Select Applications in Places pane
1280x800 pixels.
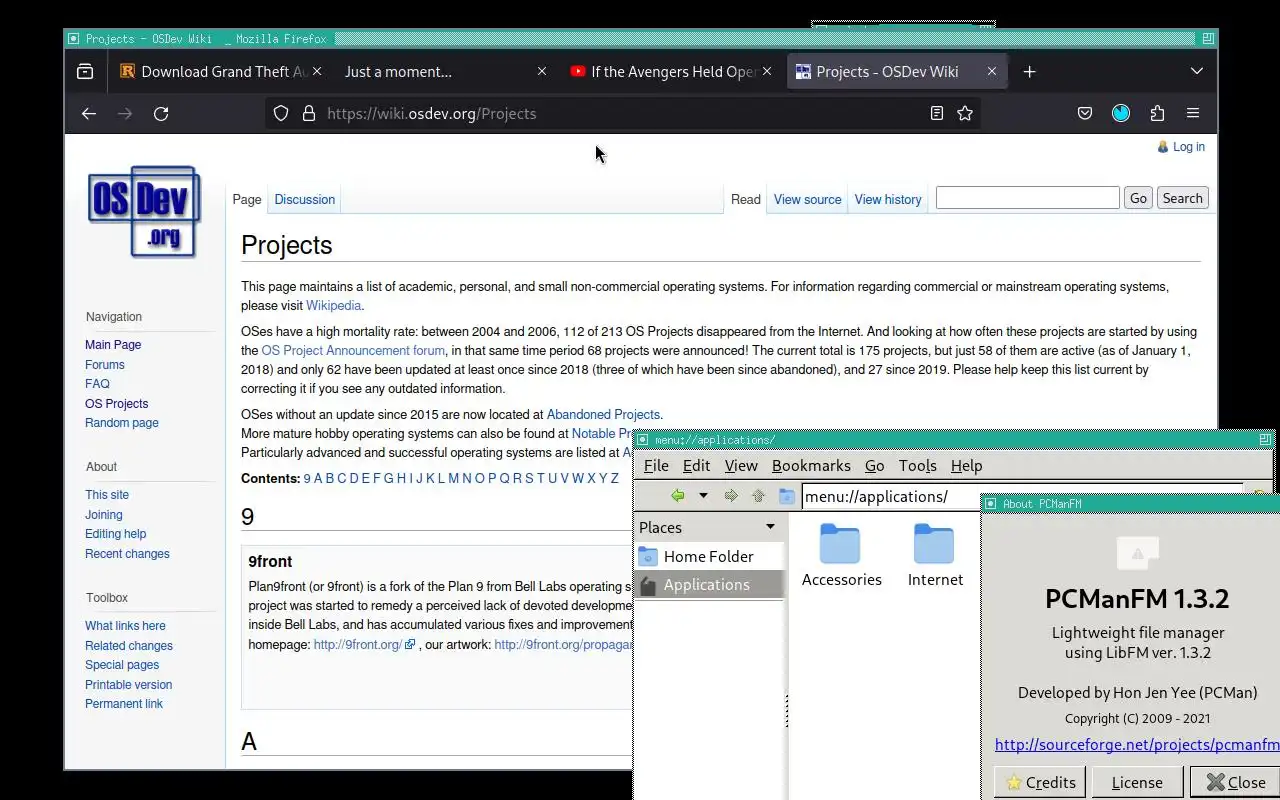coord(709,585)
